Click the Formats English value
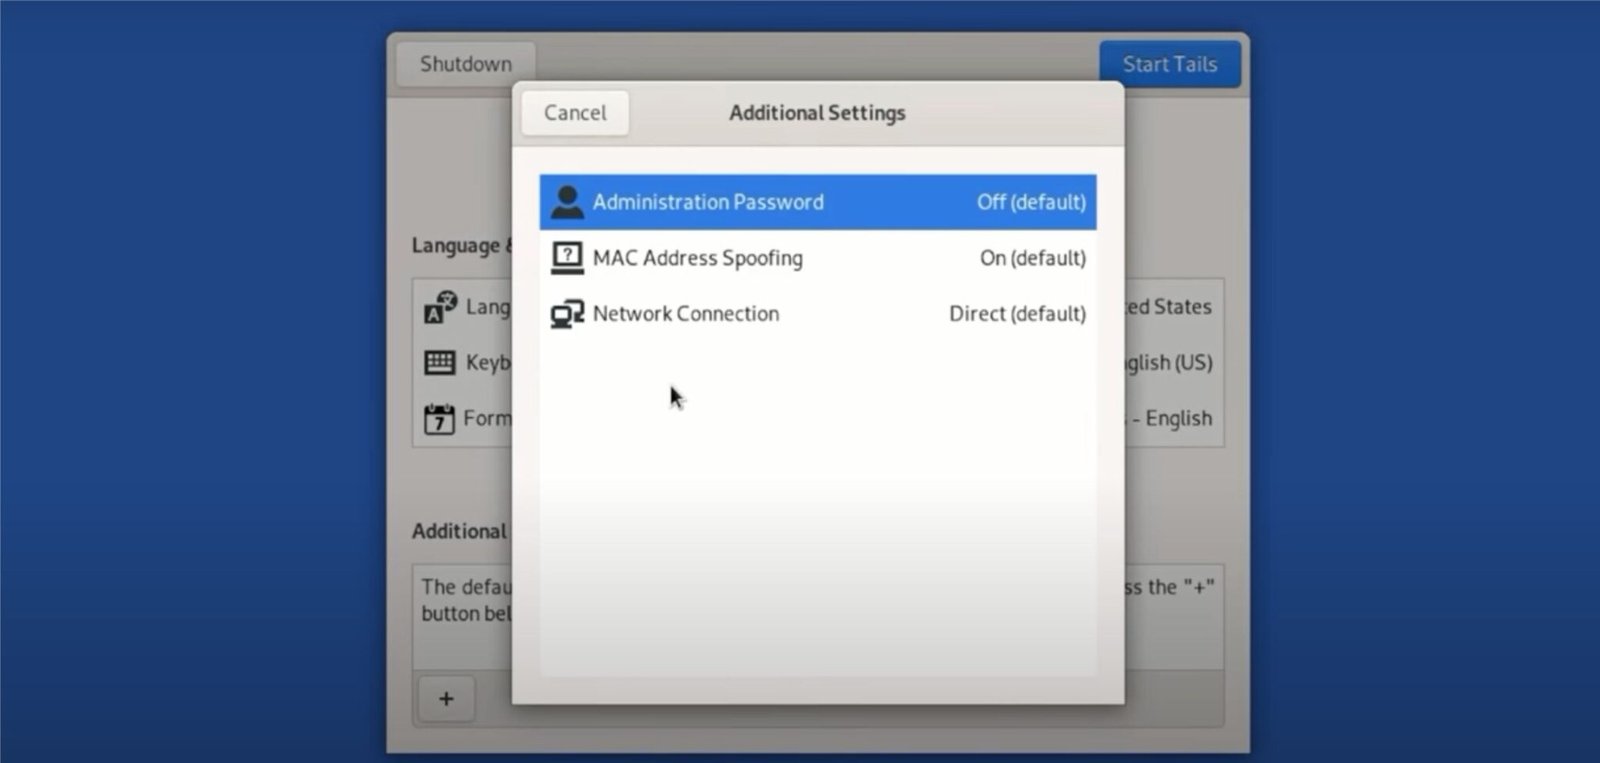The height and width of the screenshot is (763, 1600). click(x=1177, y=418)
